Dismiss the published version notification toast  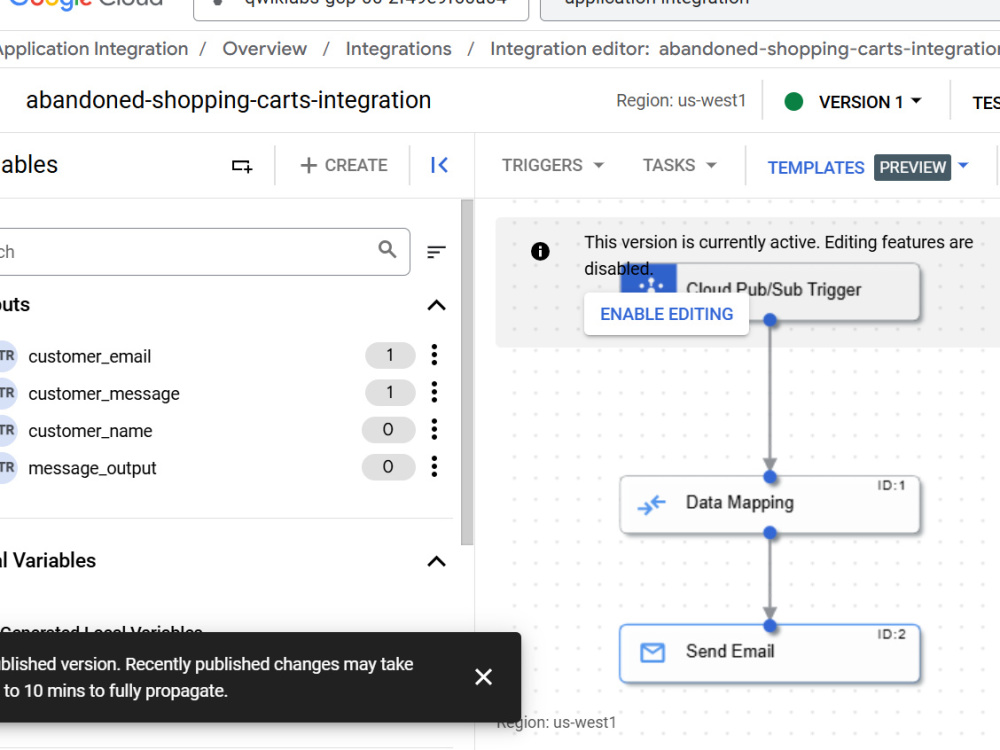coord(484,677)
